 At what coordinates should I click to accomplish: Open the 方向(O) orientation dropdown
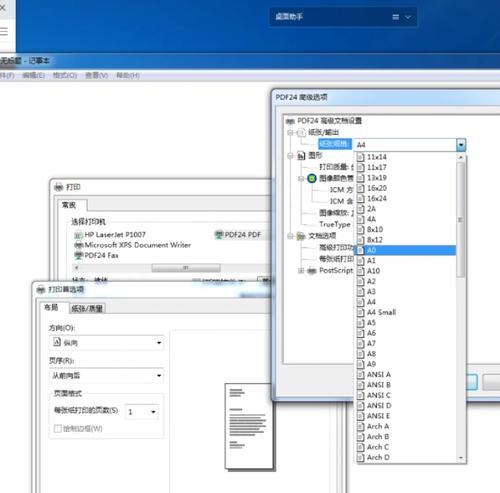tap(107, 343)
